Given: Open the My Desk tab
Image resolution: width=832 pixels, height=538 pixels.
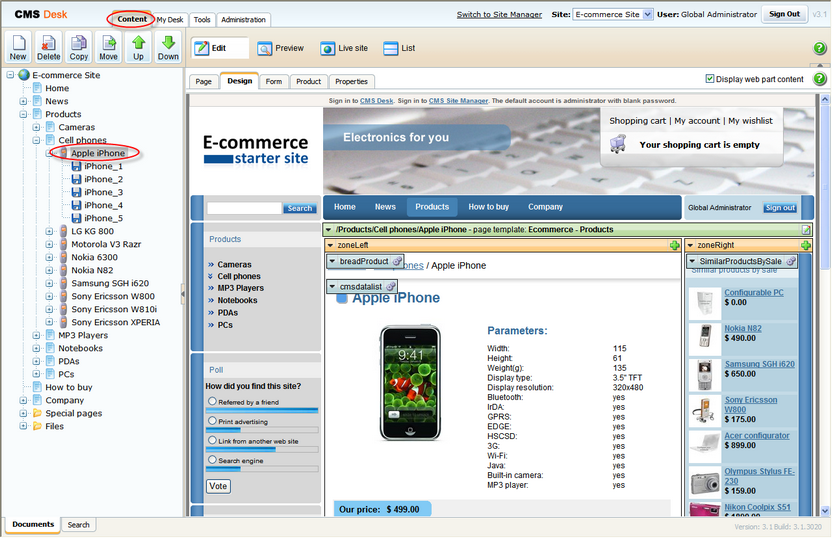Looking at the screenshot, I should coord(170,20).
